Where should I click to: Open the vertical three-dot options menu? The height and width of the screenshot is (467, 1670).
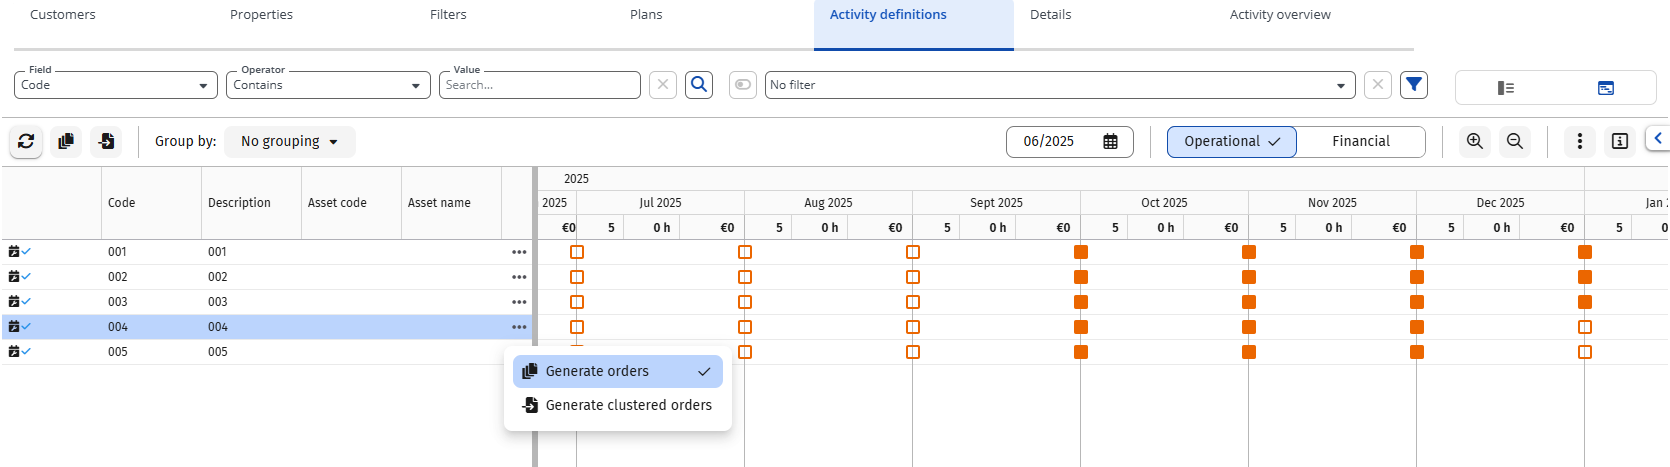click(x=1579, y=142)
